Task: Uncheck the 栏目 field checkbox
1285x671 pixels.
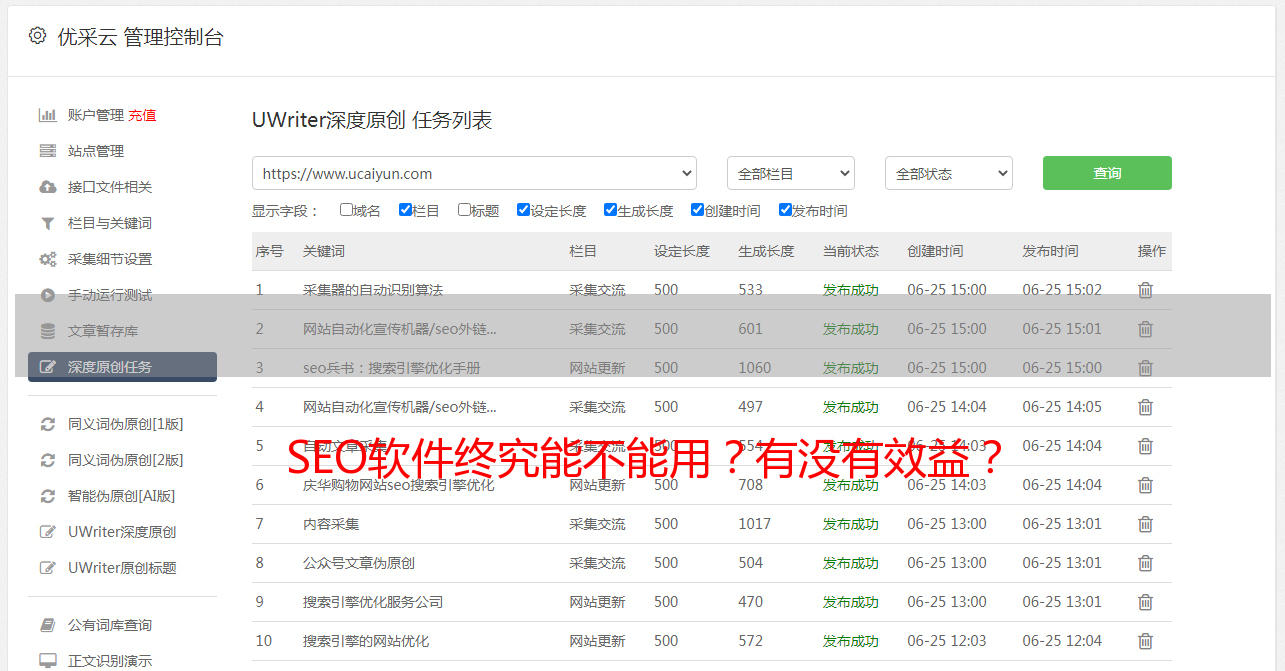Action: click(x=405, y=210)
